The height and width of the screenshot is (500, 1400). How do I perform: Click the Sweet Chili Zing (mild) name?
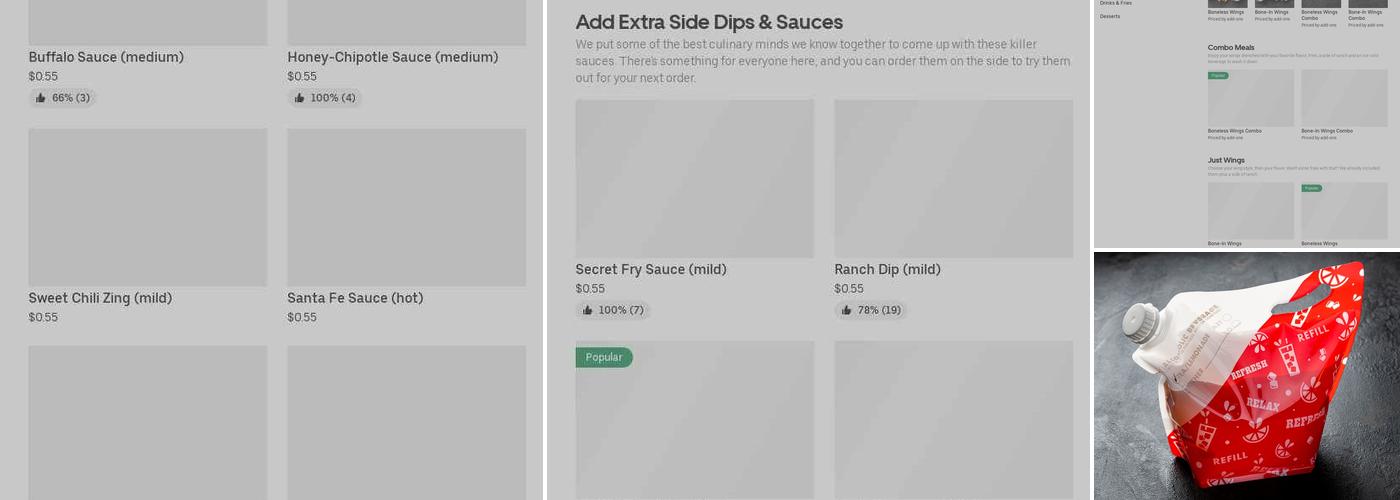click(100, 298)
